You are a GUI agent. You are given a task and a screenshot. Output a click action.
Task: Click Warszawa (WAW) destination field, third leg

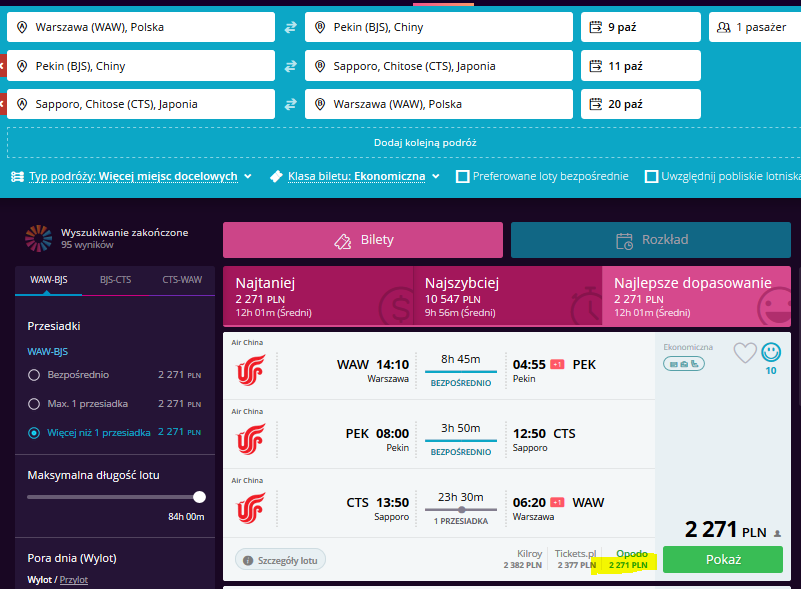[x=439, y=104]
